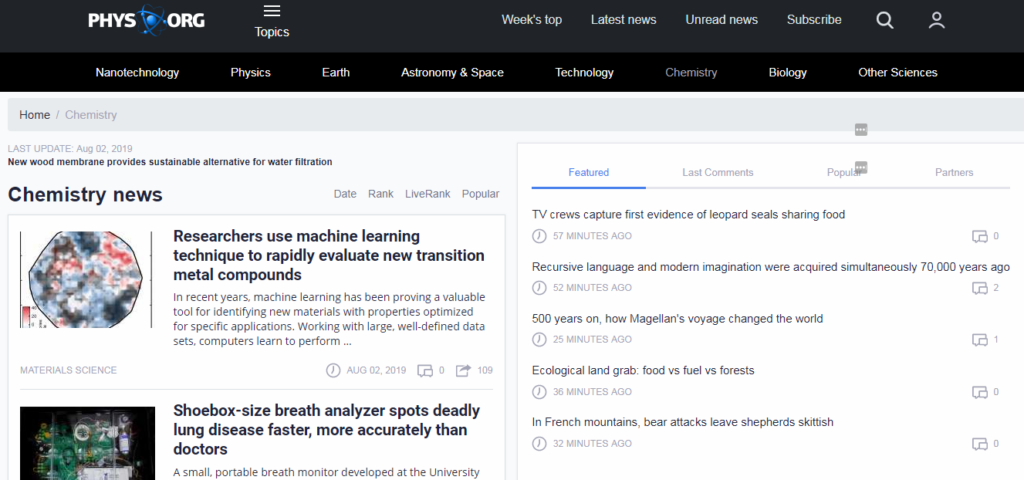
Task: Open Unread news
Action: click(722, 20)
